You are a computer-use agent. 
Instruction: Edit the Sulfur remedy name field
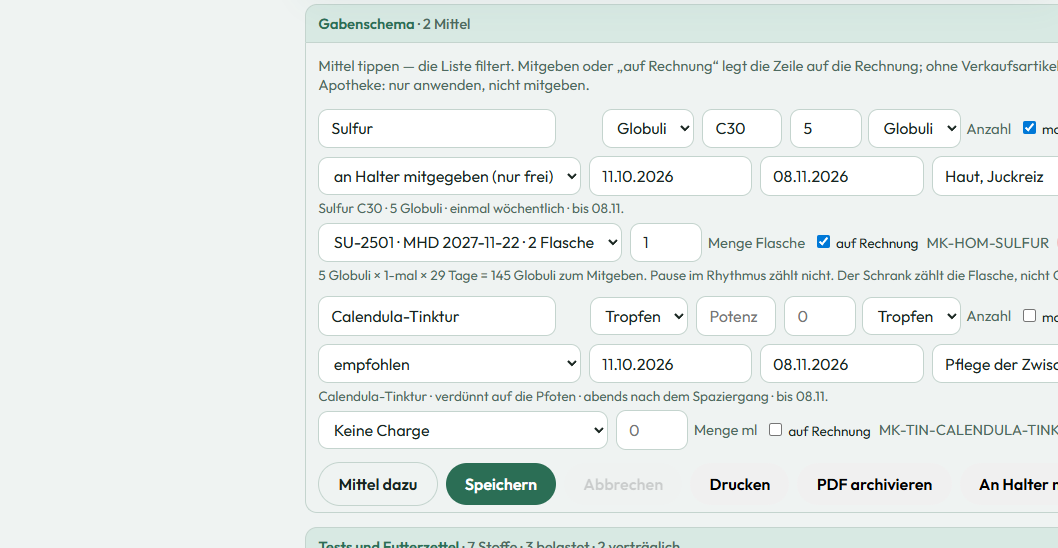point(437,128)
